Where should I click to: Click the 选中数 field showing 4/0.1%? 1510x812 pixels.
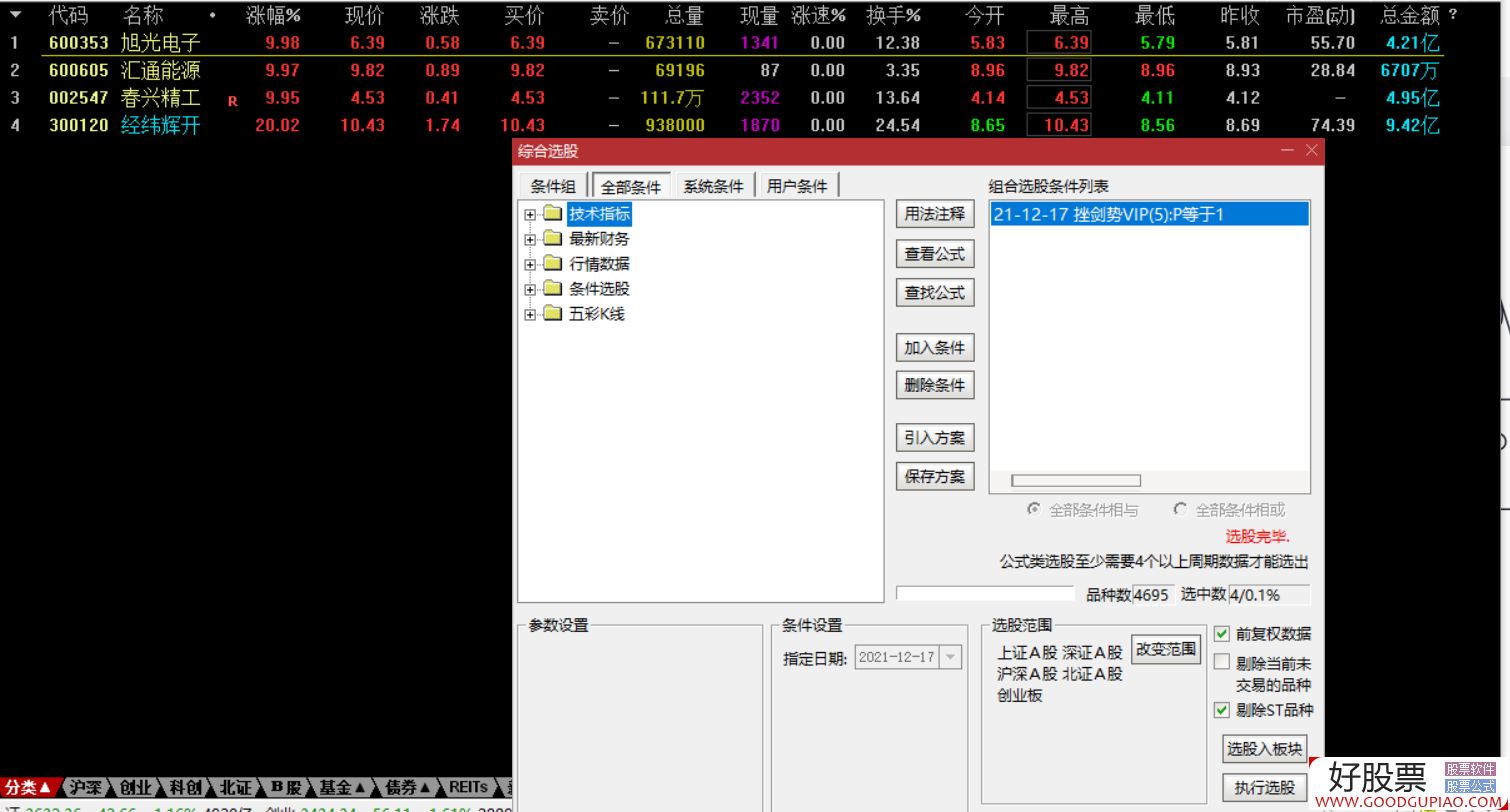click(x=1268, y=595)
